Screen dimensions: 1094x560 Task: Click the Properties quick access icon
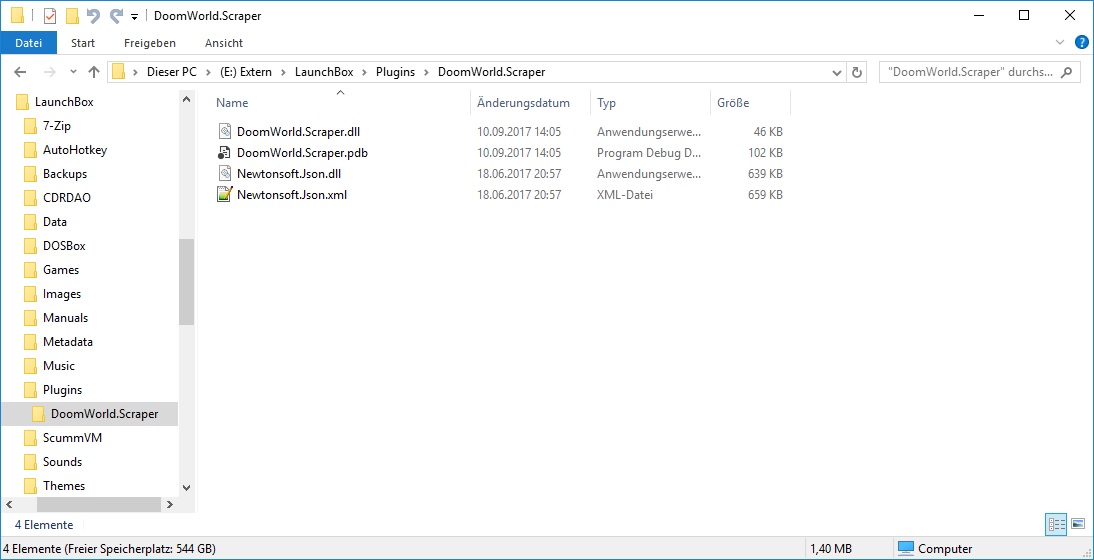click(50, 15)
